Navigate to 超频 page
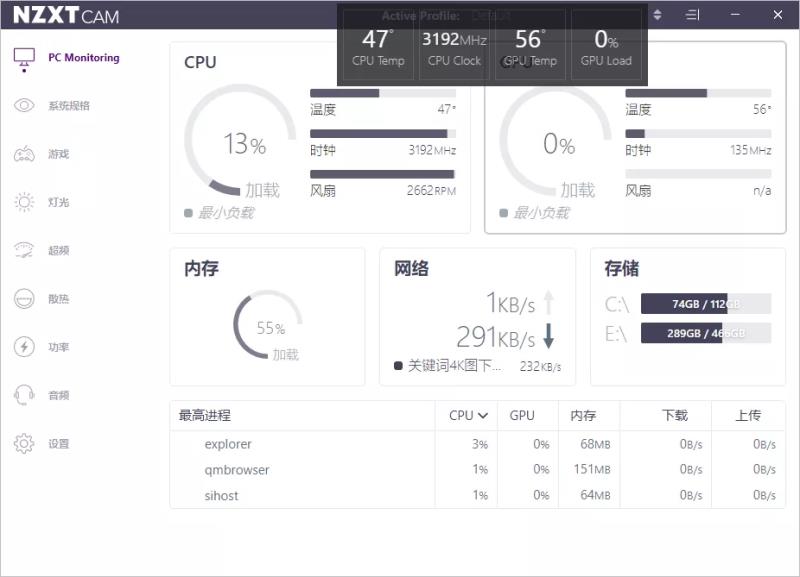The width and height of the screenshot is (800, 577). 59,250
